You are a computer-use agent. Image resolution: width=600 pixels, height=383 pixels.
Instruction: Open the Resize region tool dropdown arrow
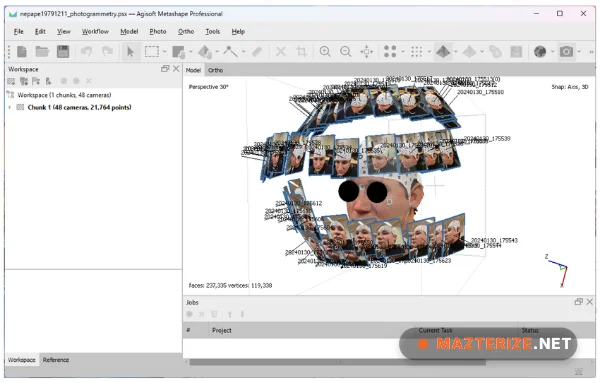pyautogui.click(x=191, y=51)
